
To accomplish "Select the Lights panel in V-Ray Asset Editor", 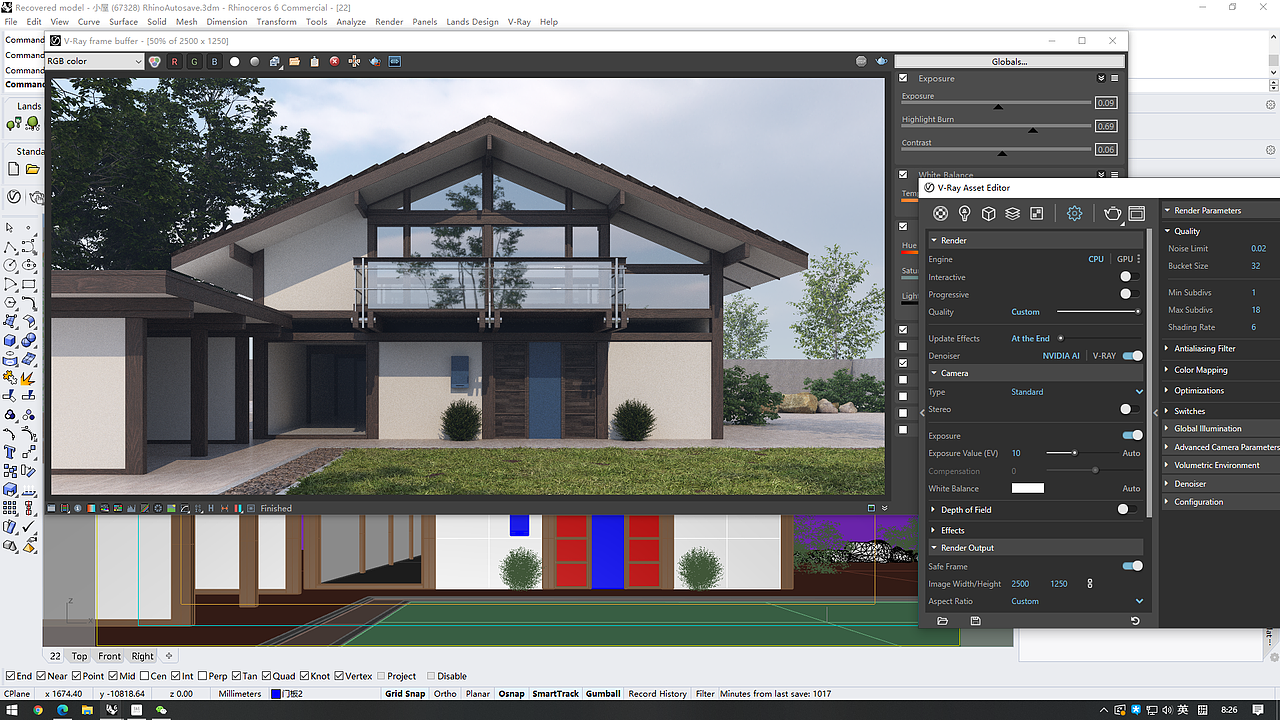I will [964, 213].
